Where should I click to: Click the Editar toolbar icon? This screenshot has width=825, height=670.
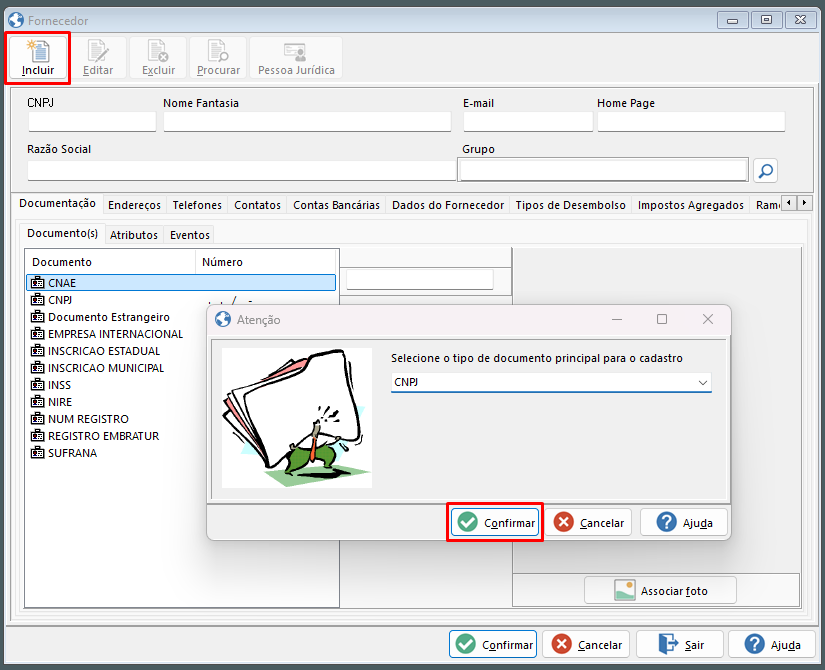98,58
